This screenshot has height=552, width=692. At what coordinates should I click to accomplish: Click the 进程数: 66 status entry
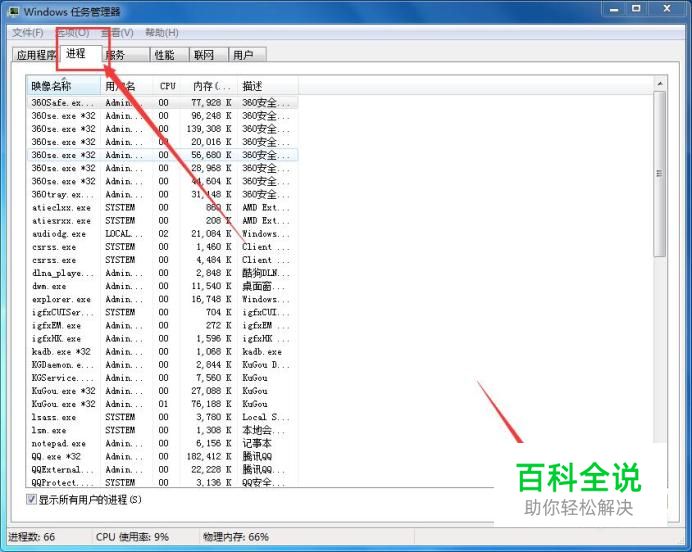[32, 537]
